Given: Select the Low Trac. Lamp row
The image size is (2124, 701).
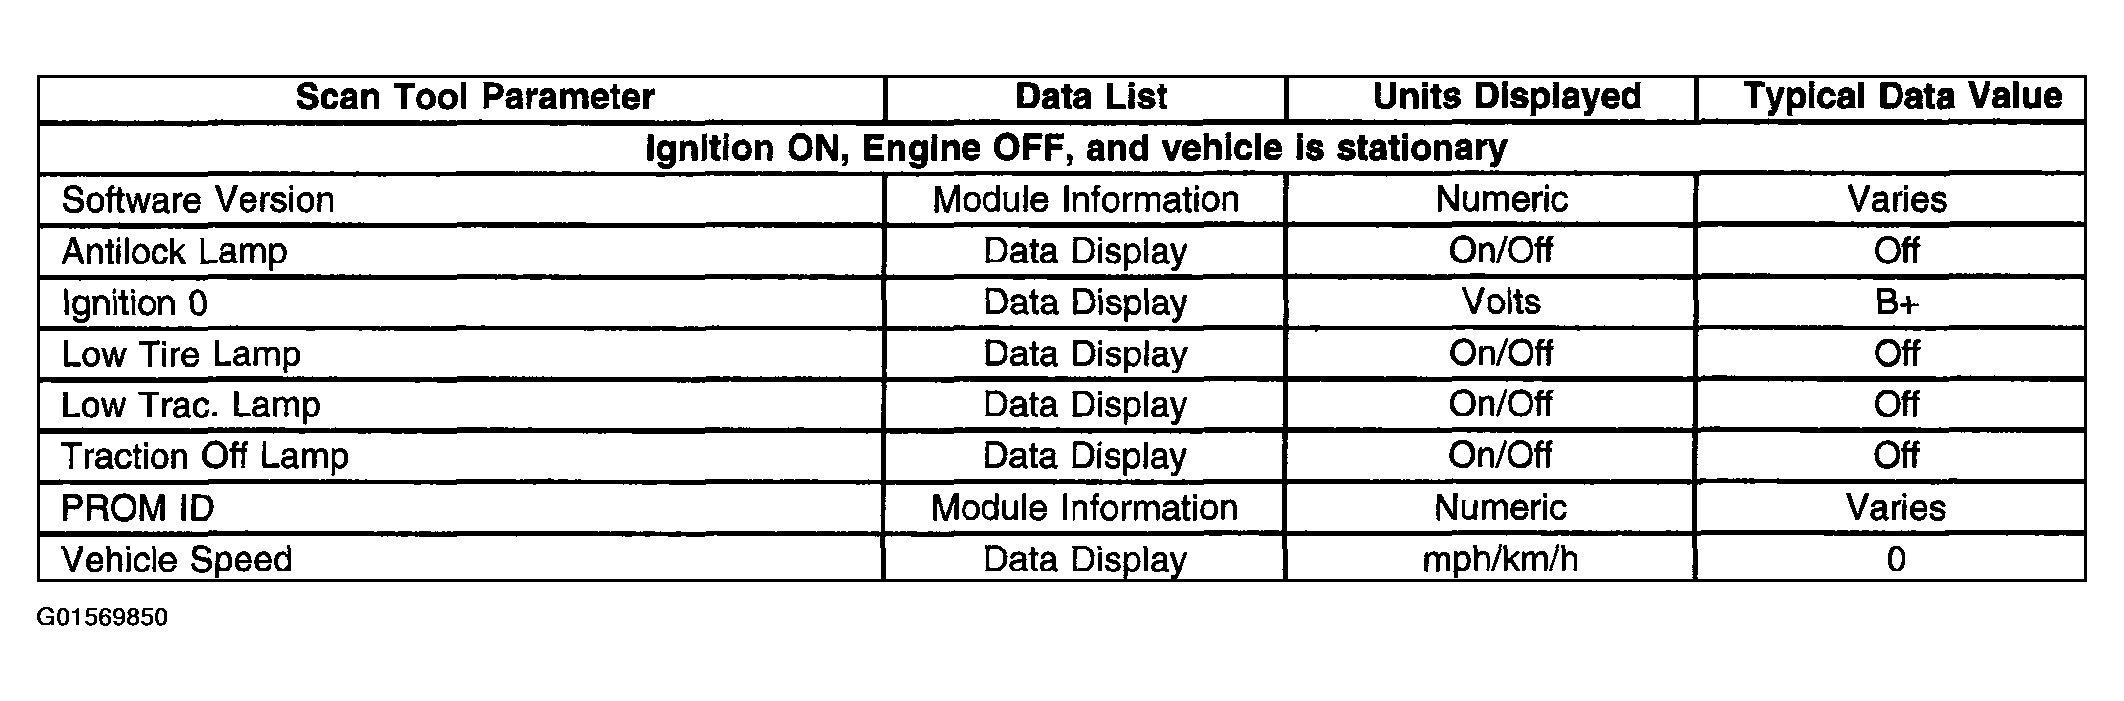Looking at the screenshot, I should [x=1062, y=405].
